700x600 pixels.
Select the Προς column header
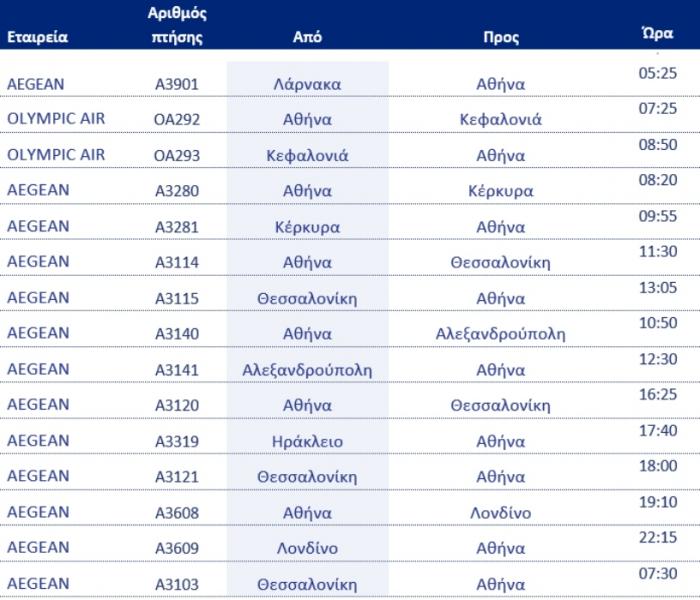coord(501,37)
